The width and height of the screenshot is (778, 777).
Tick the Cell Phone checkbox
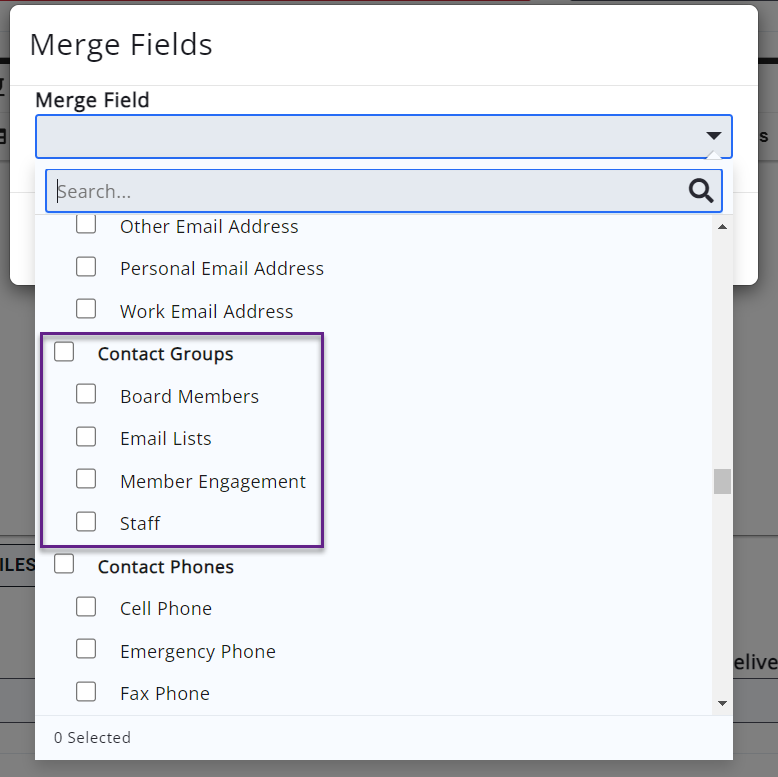[x=86, y=607]
